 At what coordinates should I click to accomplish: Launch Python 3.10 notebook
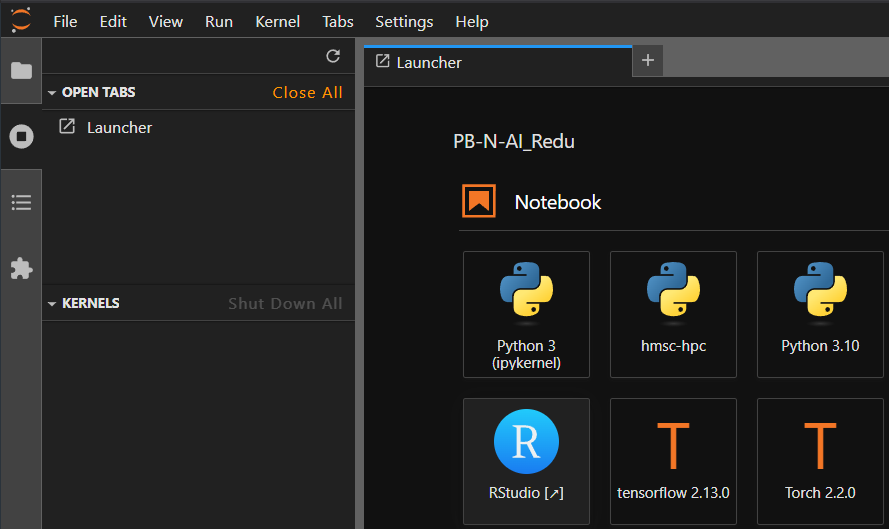(x=820, y=314)
